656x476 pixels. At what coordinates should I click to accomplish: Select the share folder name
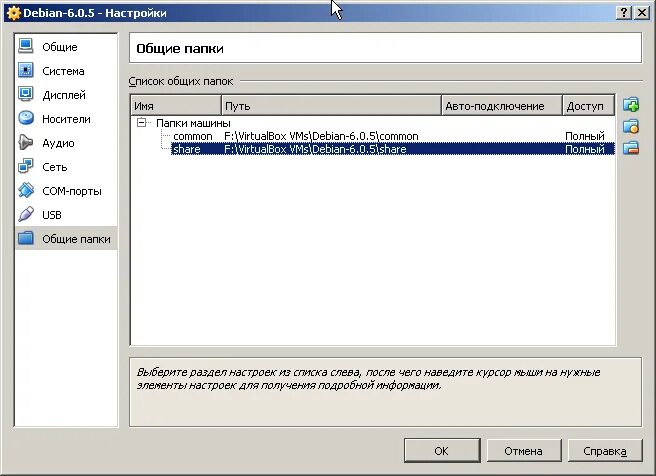pyautogui.click(x=187, y=149)
